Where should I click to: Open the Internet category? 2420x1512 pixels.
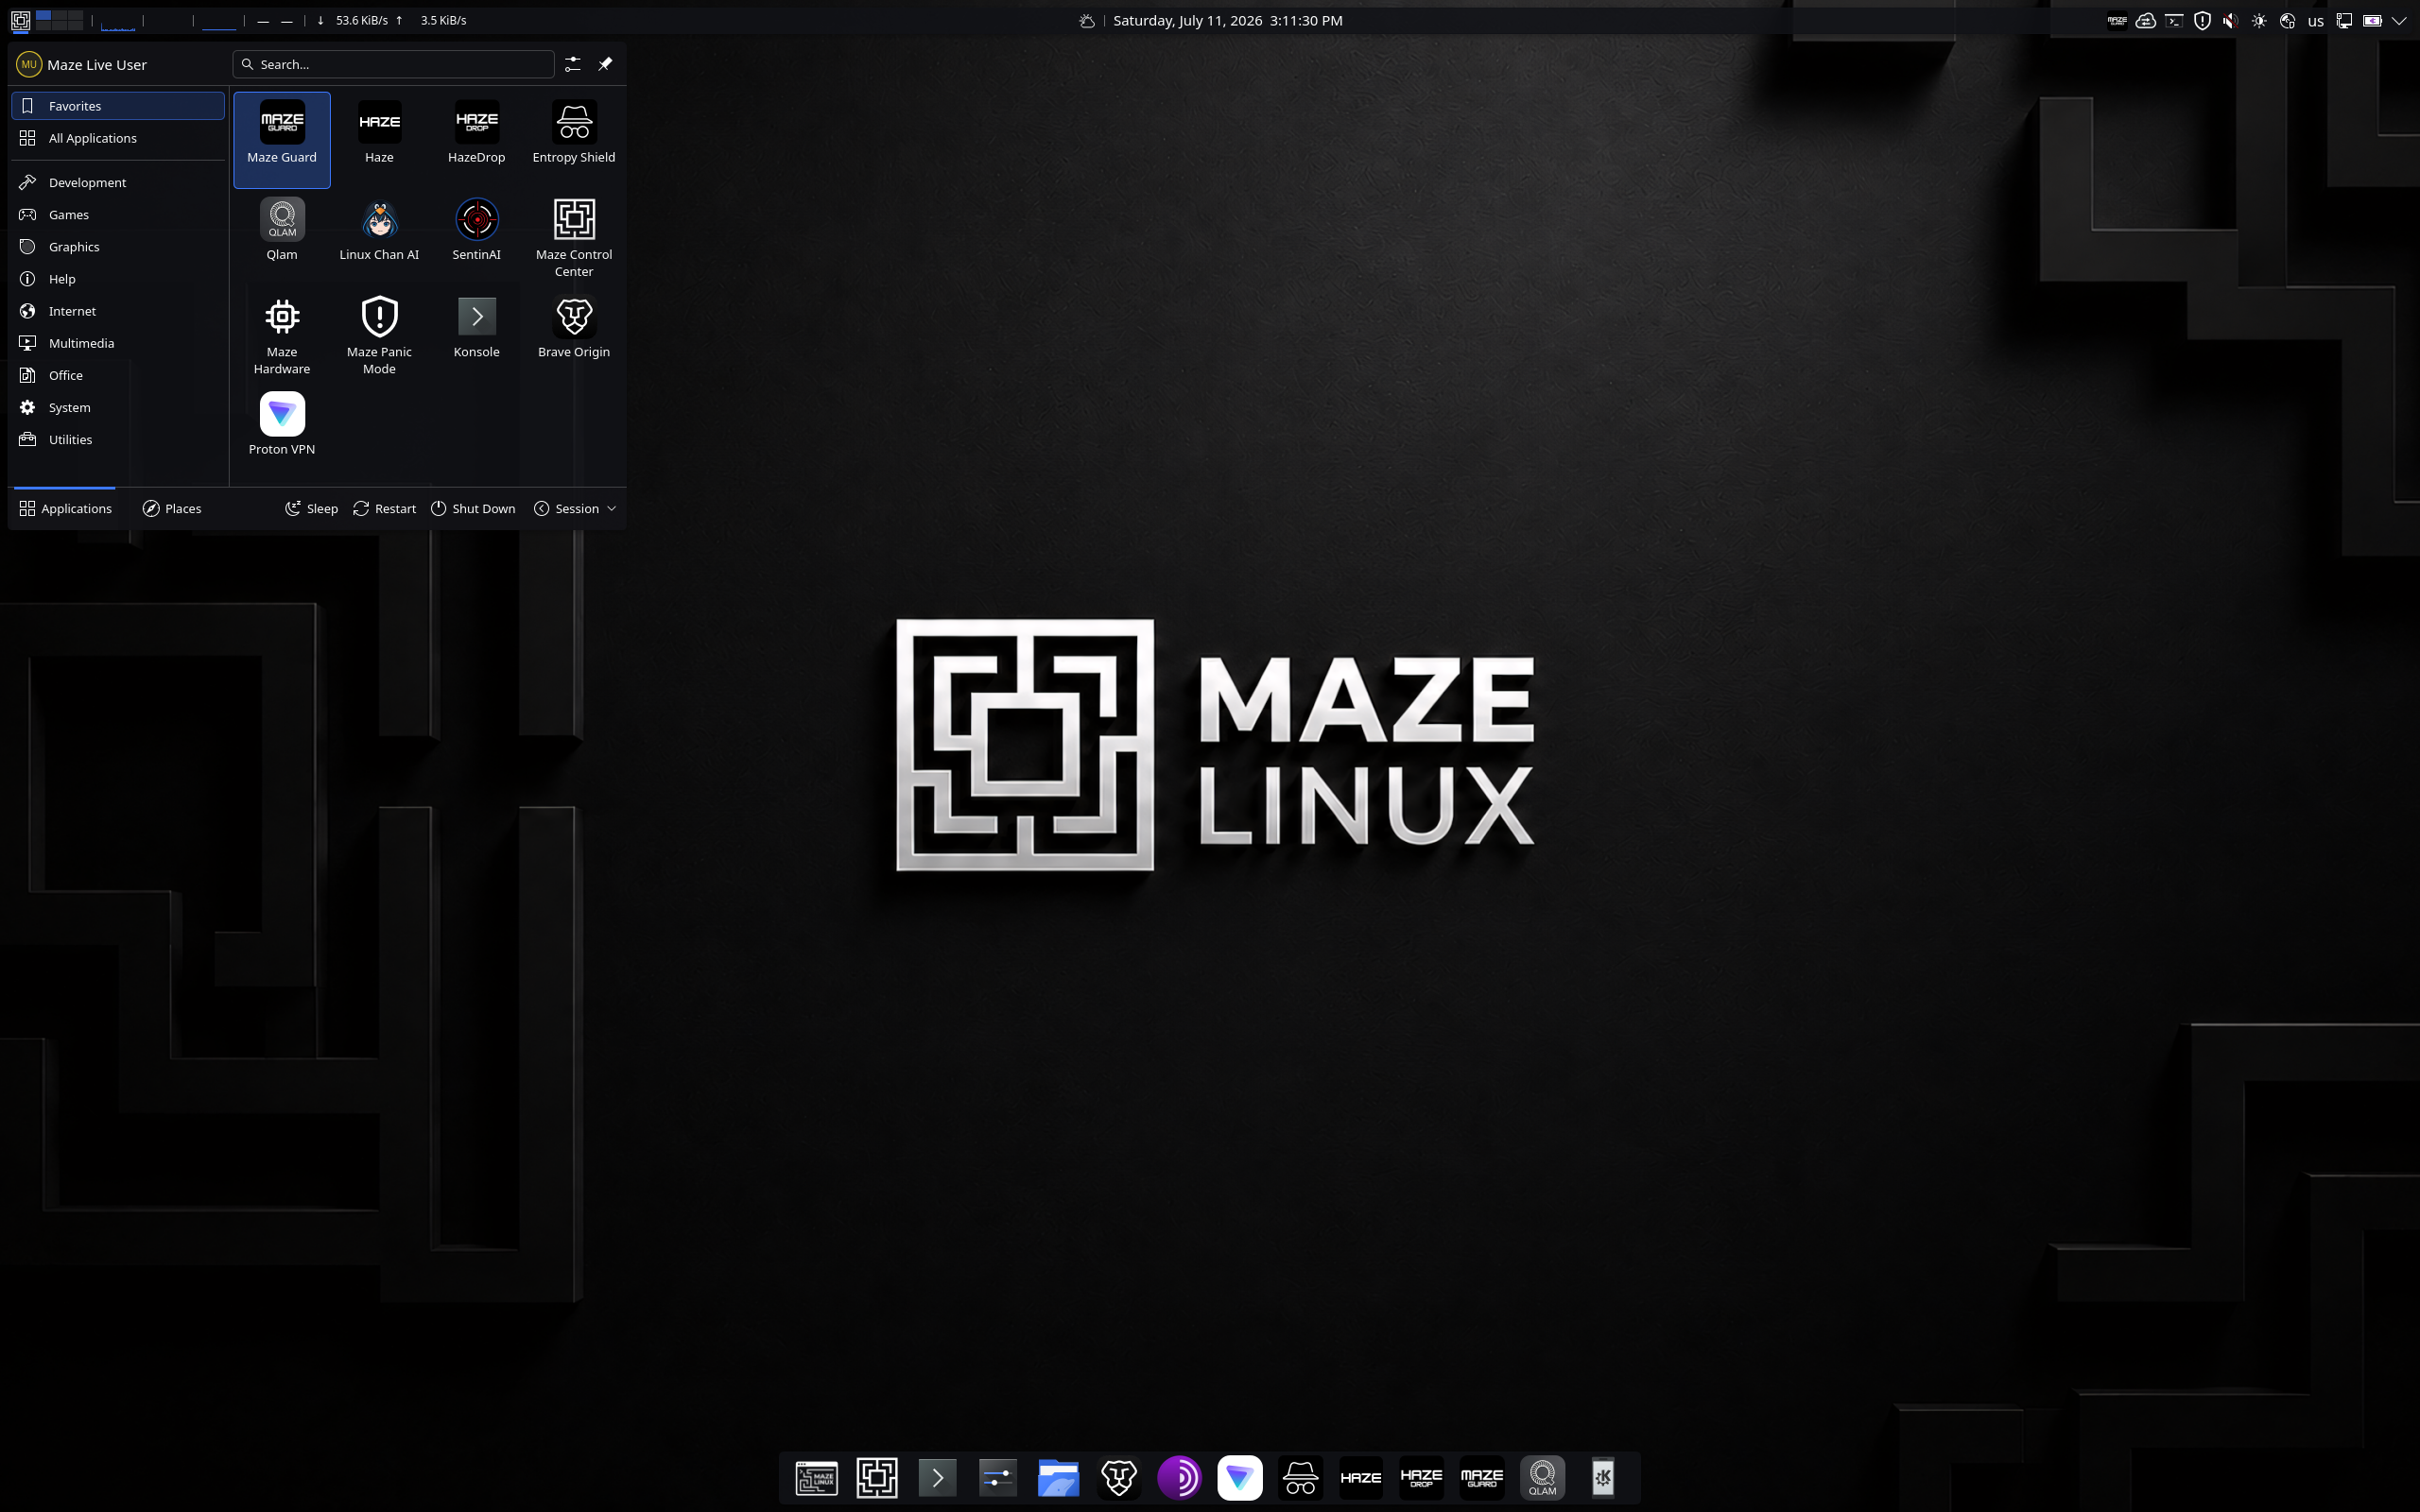[118, 311]
